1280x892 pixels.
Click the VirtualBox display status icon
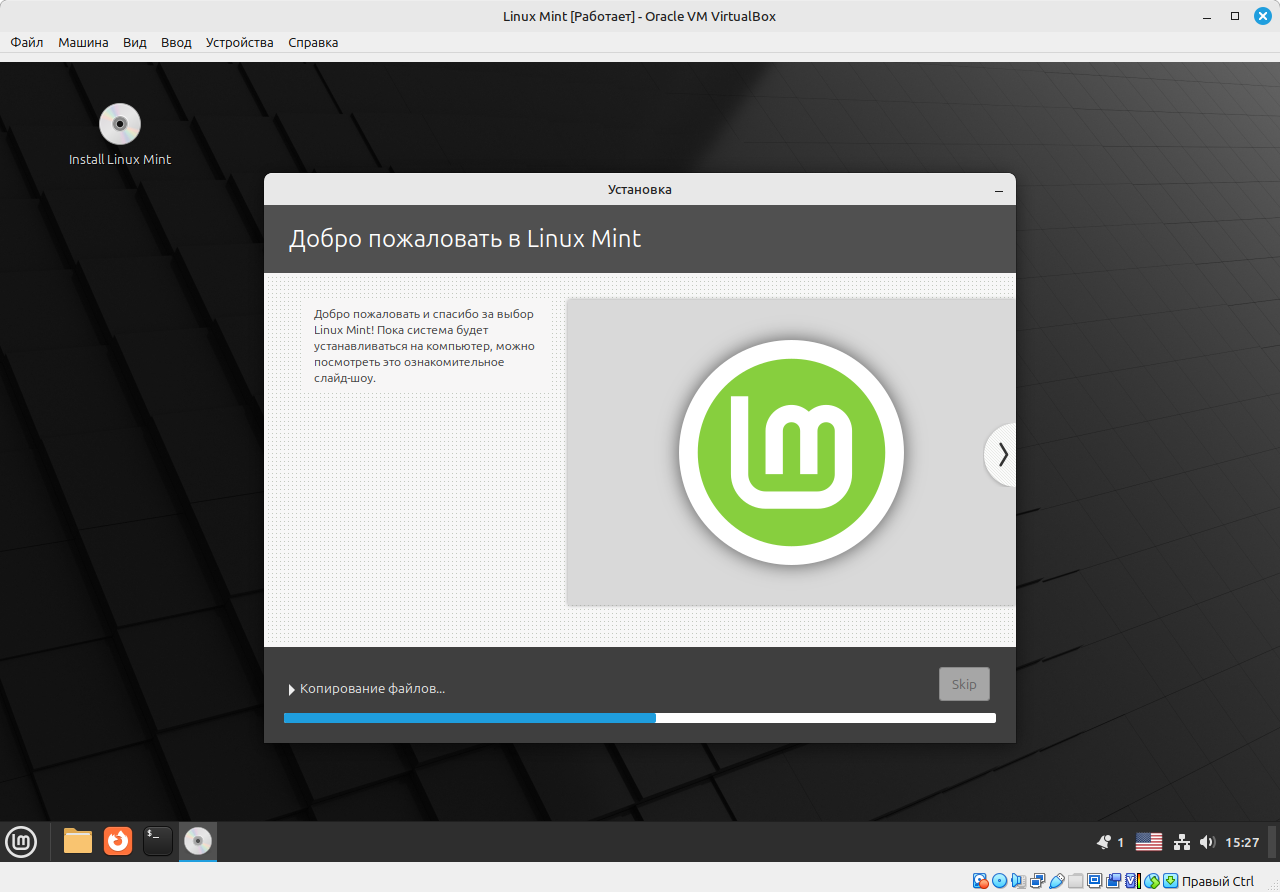pyautogui.click(x=1094, y=881)
